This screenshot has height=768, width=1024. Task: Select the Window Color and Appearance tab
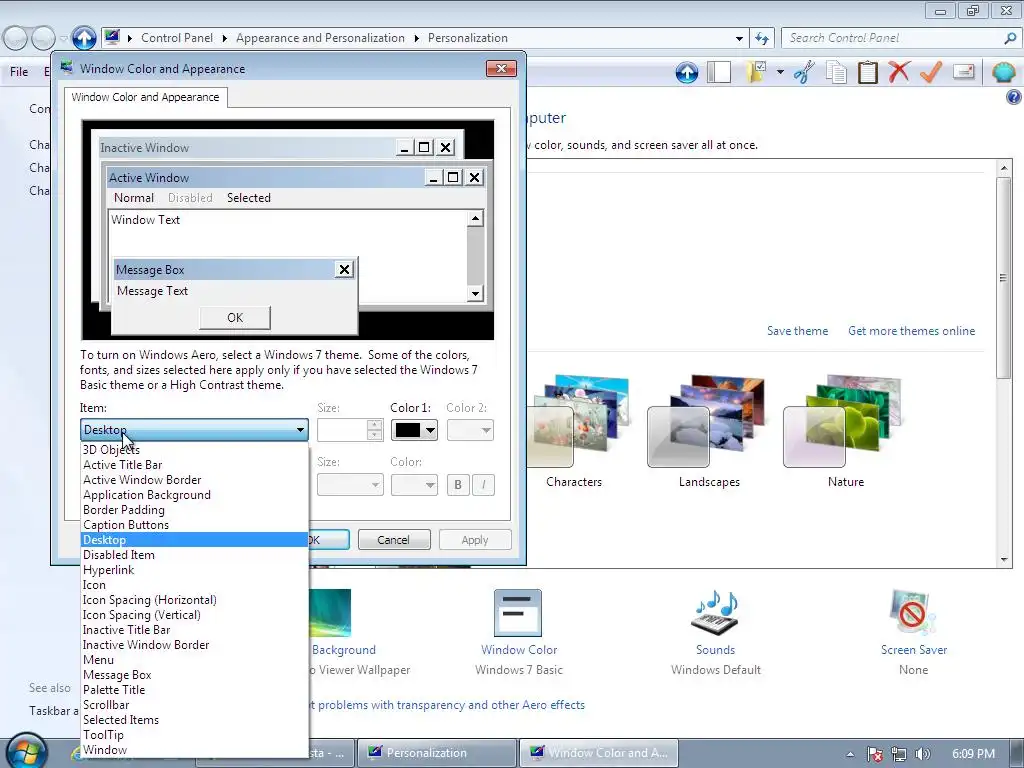[145, 97]
